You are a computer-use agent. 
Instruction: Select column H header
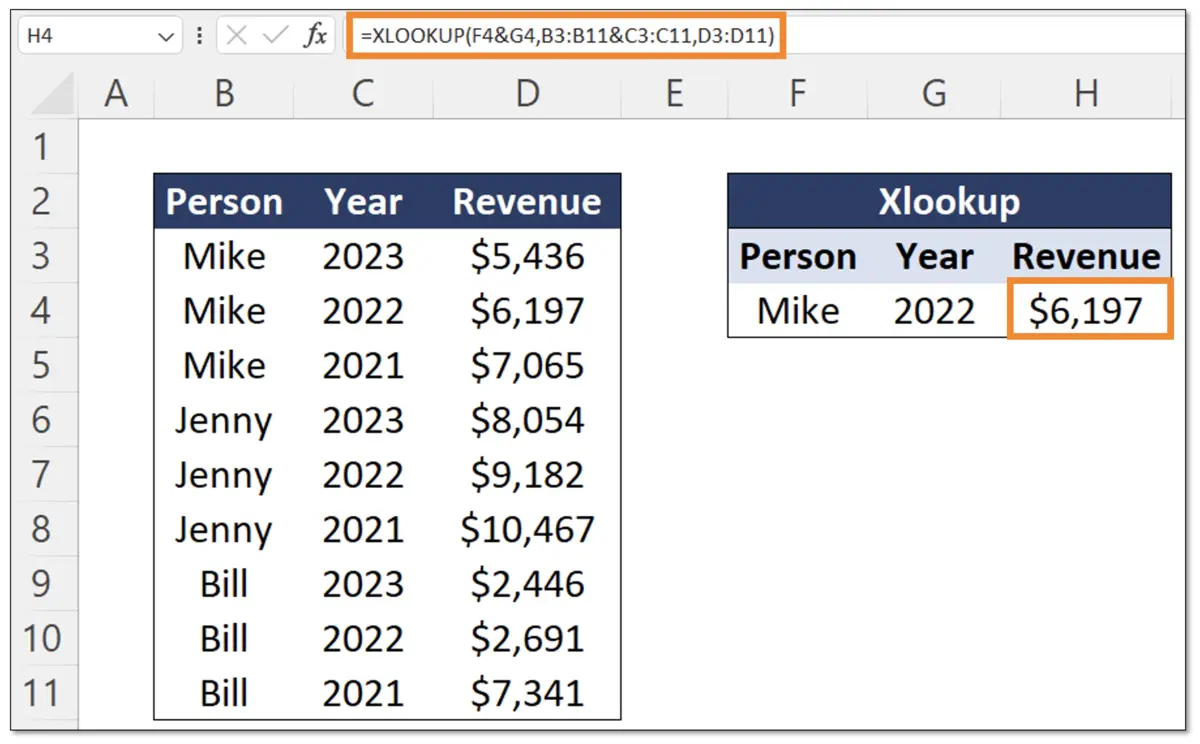(x=1086, y=93)
